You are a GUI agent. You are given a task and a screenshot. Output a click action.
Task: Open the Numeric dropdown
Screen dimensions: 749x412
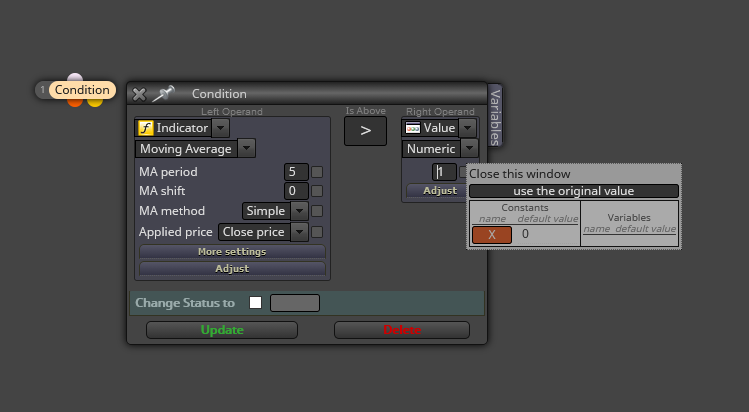[470, 148]
